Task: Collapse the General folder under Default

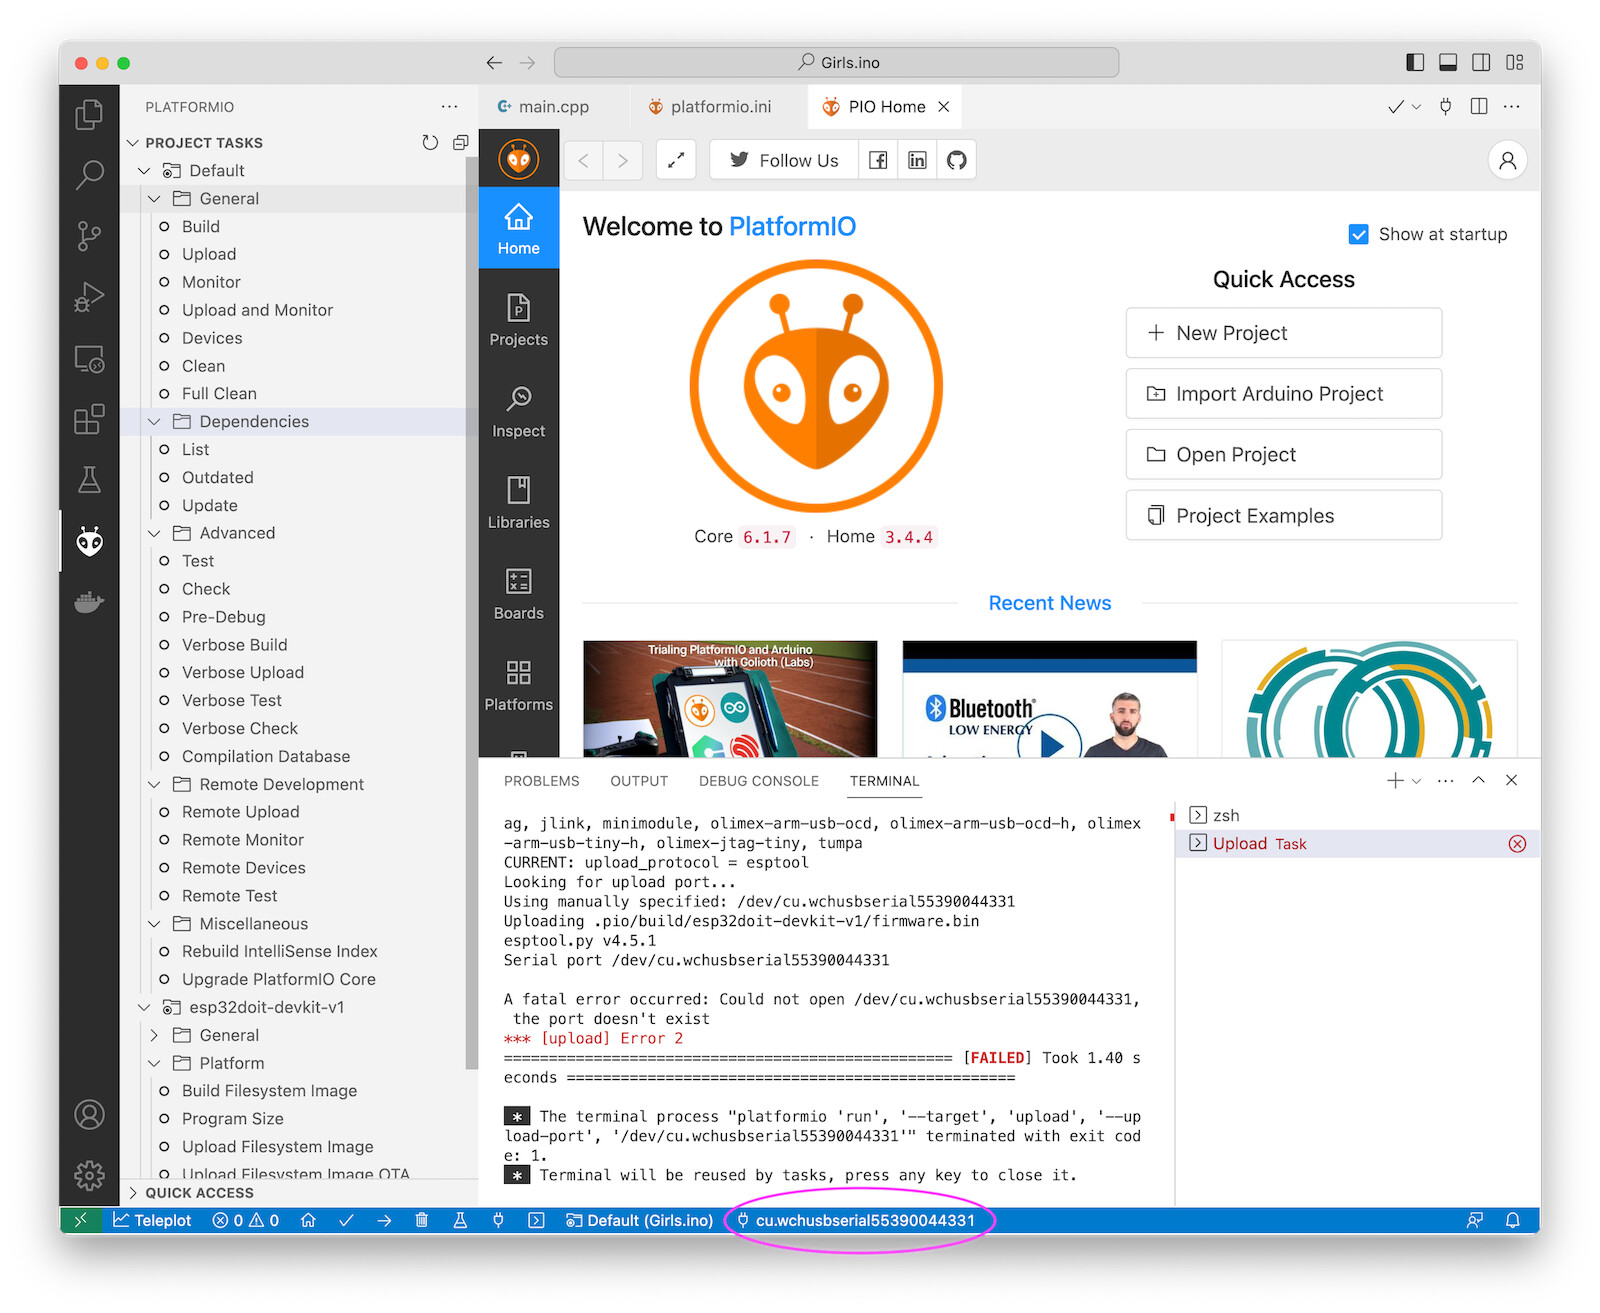Action: pos(154,199)
